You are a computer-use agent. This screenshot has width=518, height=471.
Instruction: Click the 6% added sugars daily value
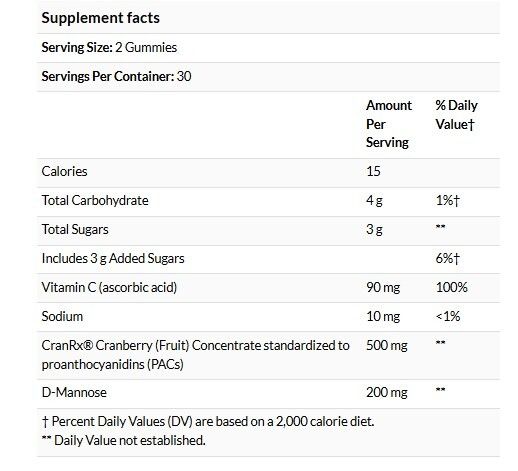[x=448, y=258]
